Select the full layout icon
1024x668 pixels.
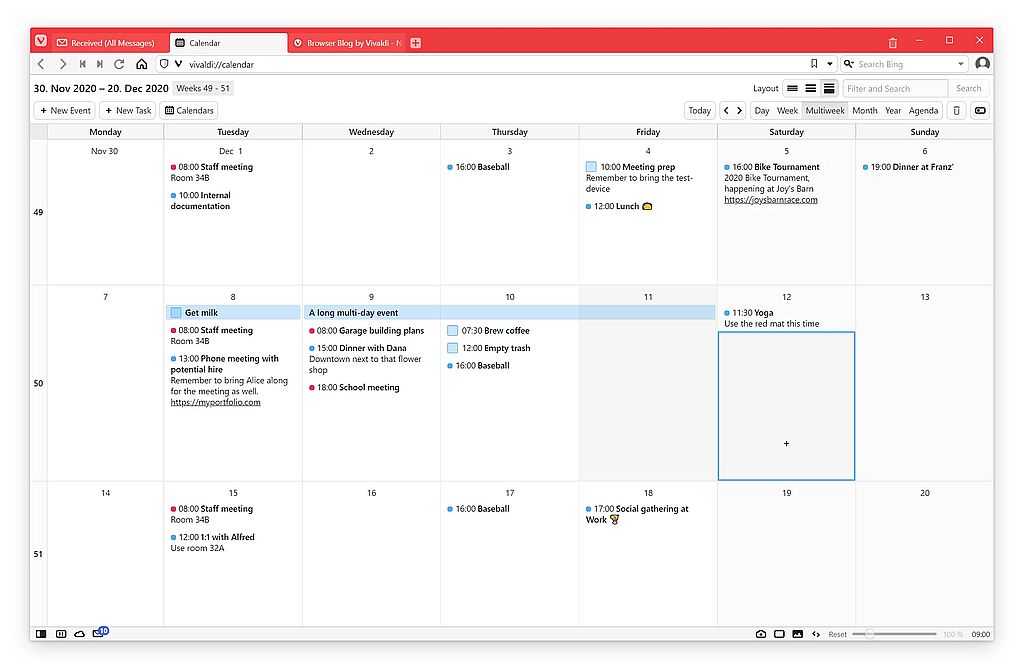point(829,88)
